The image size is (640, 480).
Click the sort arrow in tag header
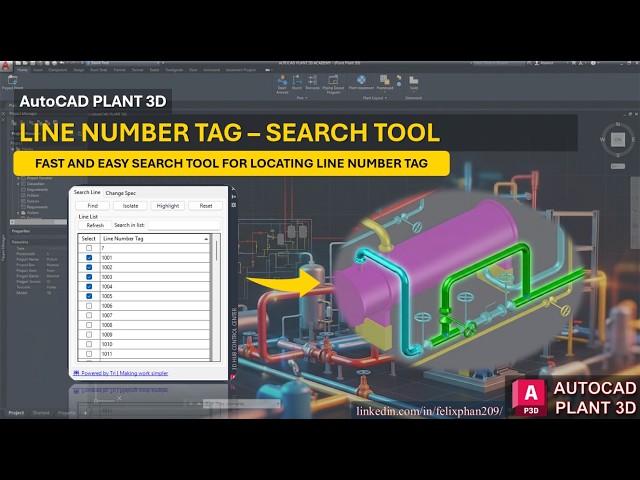point(206,239)
